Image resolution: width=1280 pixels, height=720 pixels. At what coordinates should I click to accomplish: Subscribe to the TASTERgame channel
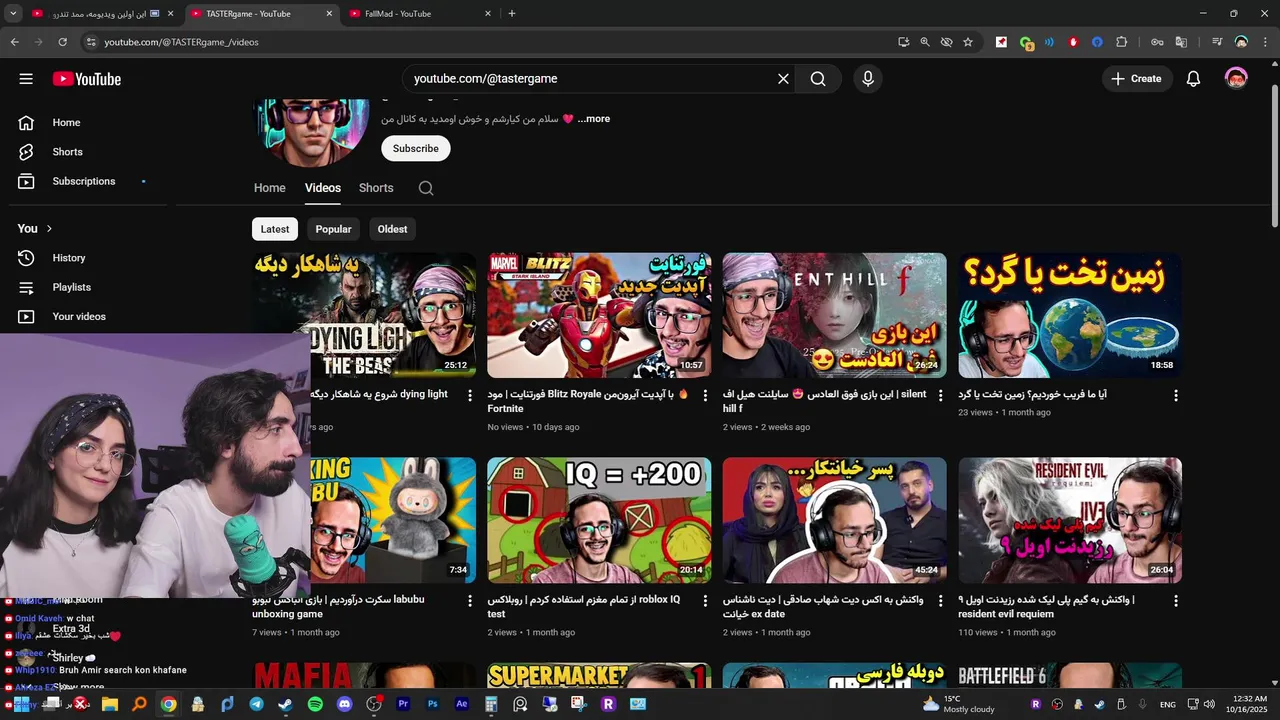[415, 148]
